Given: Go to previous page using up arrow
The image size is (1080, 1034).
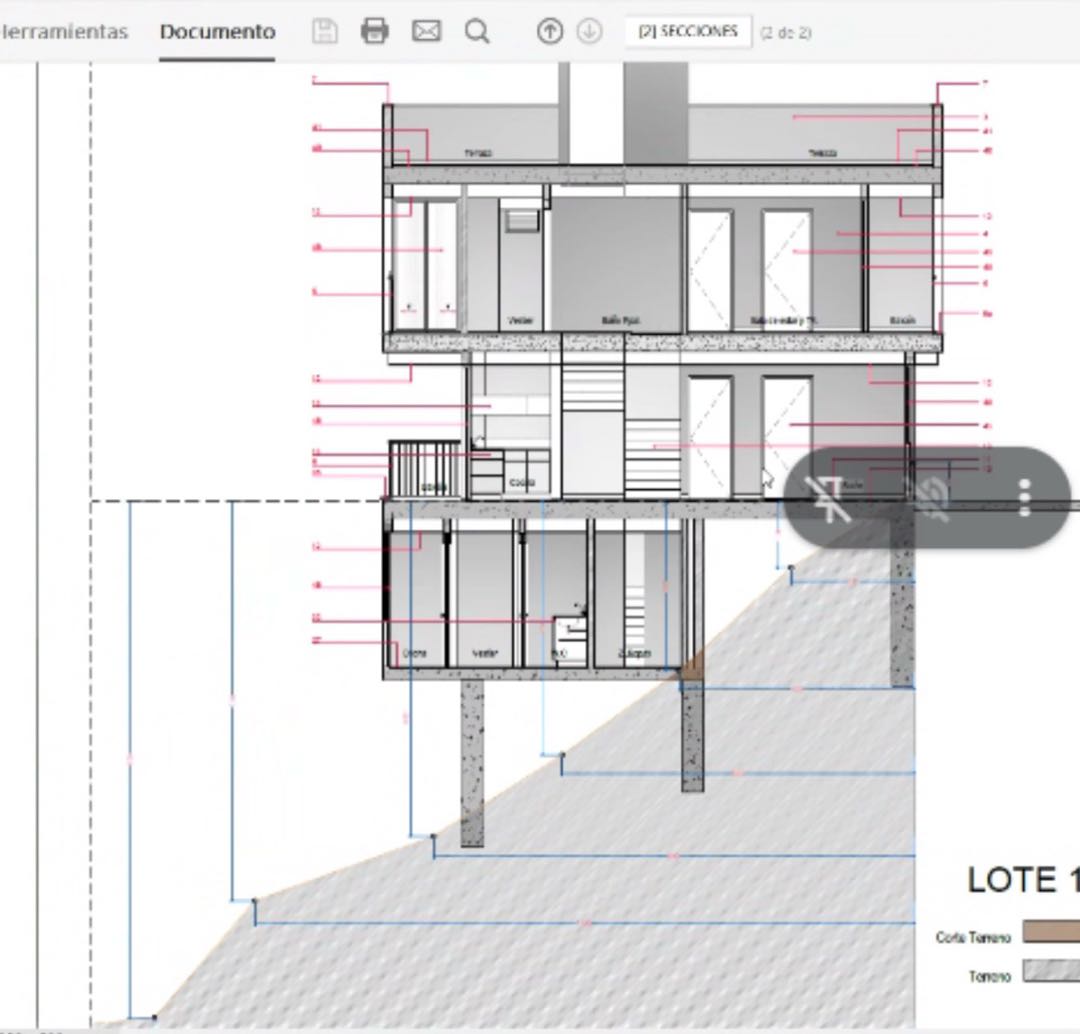Looking at the screenshot, I should 549,31.
